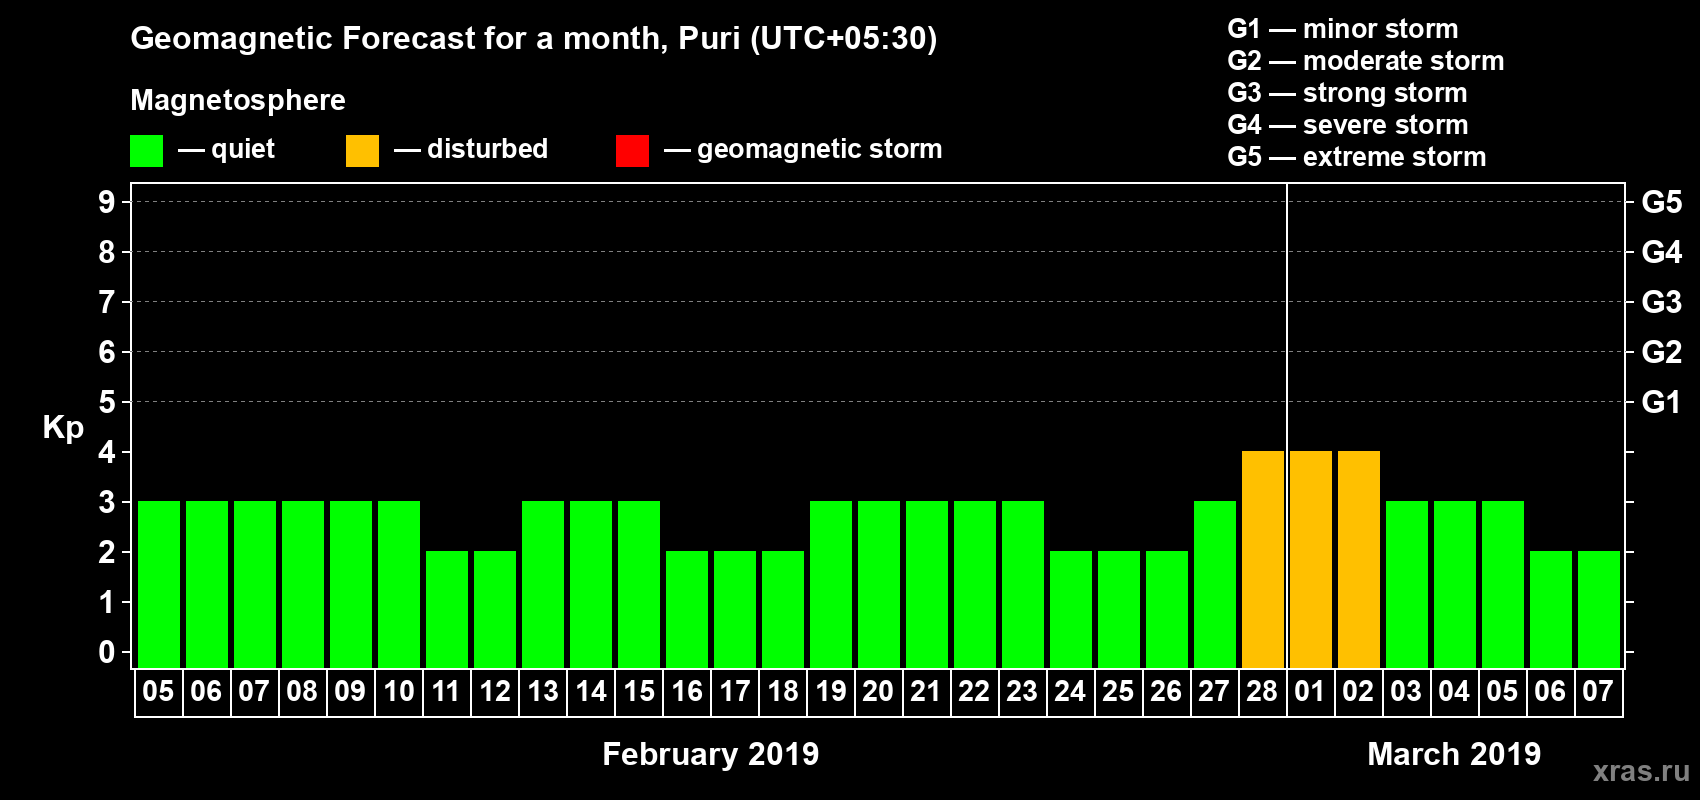The image size is (1700, 800).
Task: Click the orange disturbed legend swatch
Action: pyautogui.click(x=362, y=151)
